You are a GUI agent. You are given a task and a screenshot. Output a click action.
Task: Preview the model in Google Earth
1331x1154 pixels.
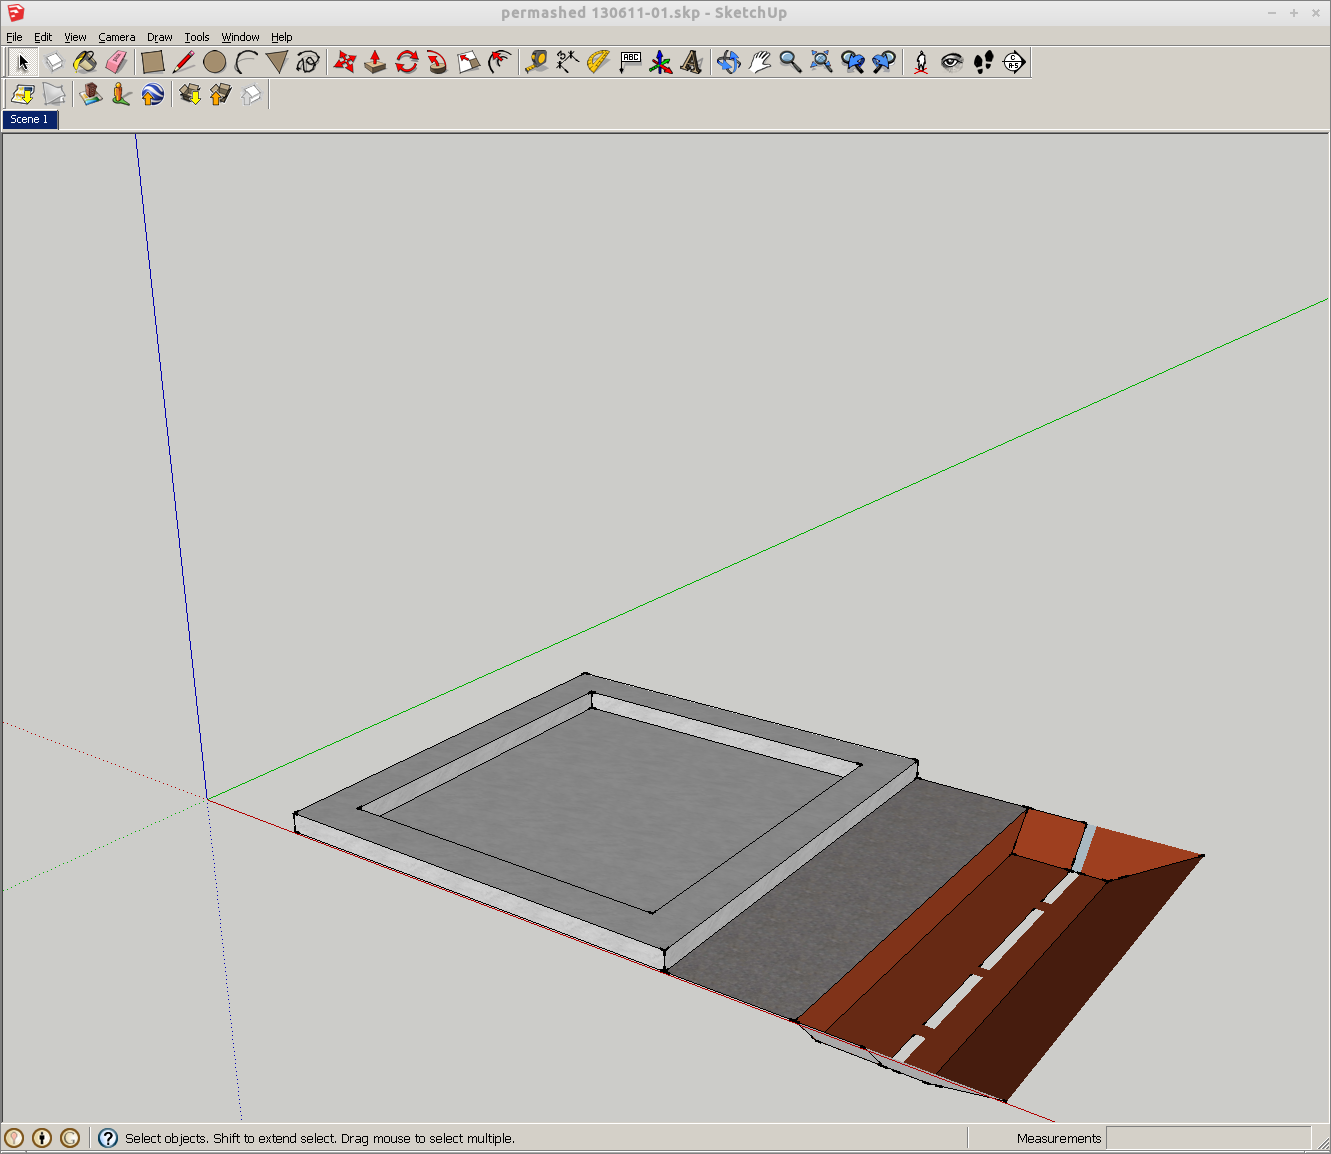click(153, 94)
